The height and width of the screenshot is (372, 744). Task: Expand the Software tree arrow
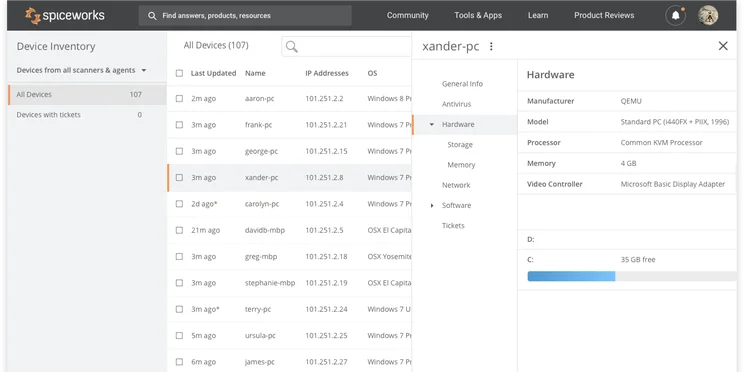pyautogui.click(x=432, y=205)
